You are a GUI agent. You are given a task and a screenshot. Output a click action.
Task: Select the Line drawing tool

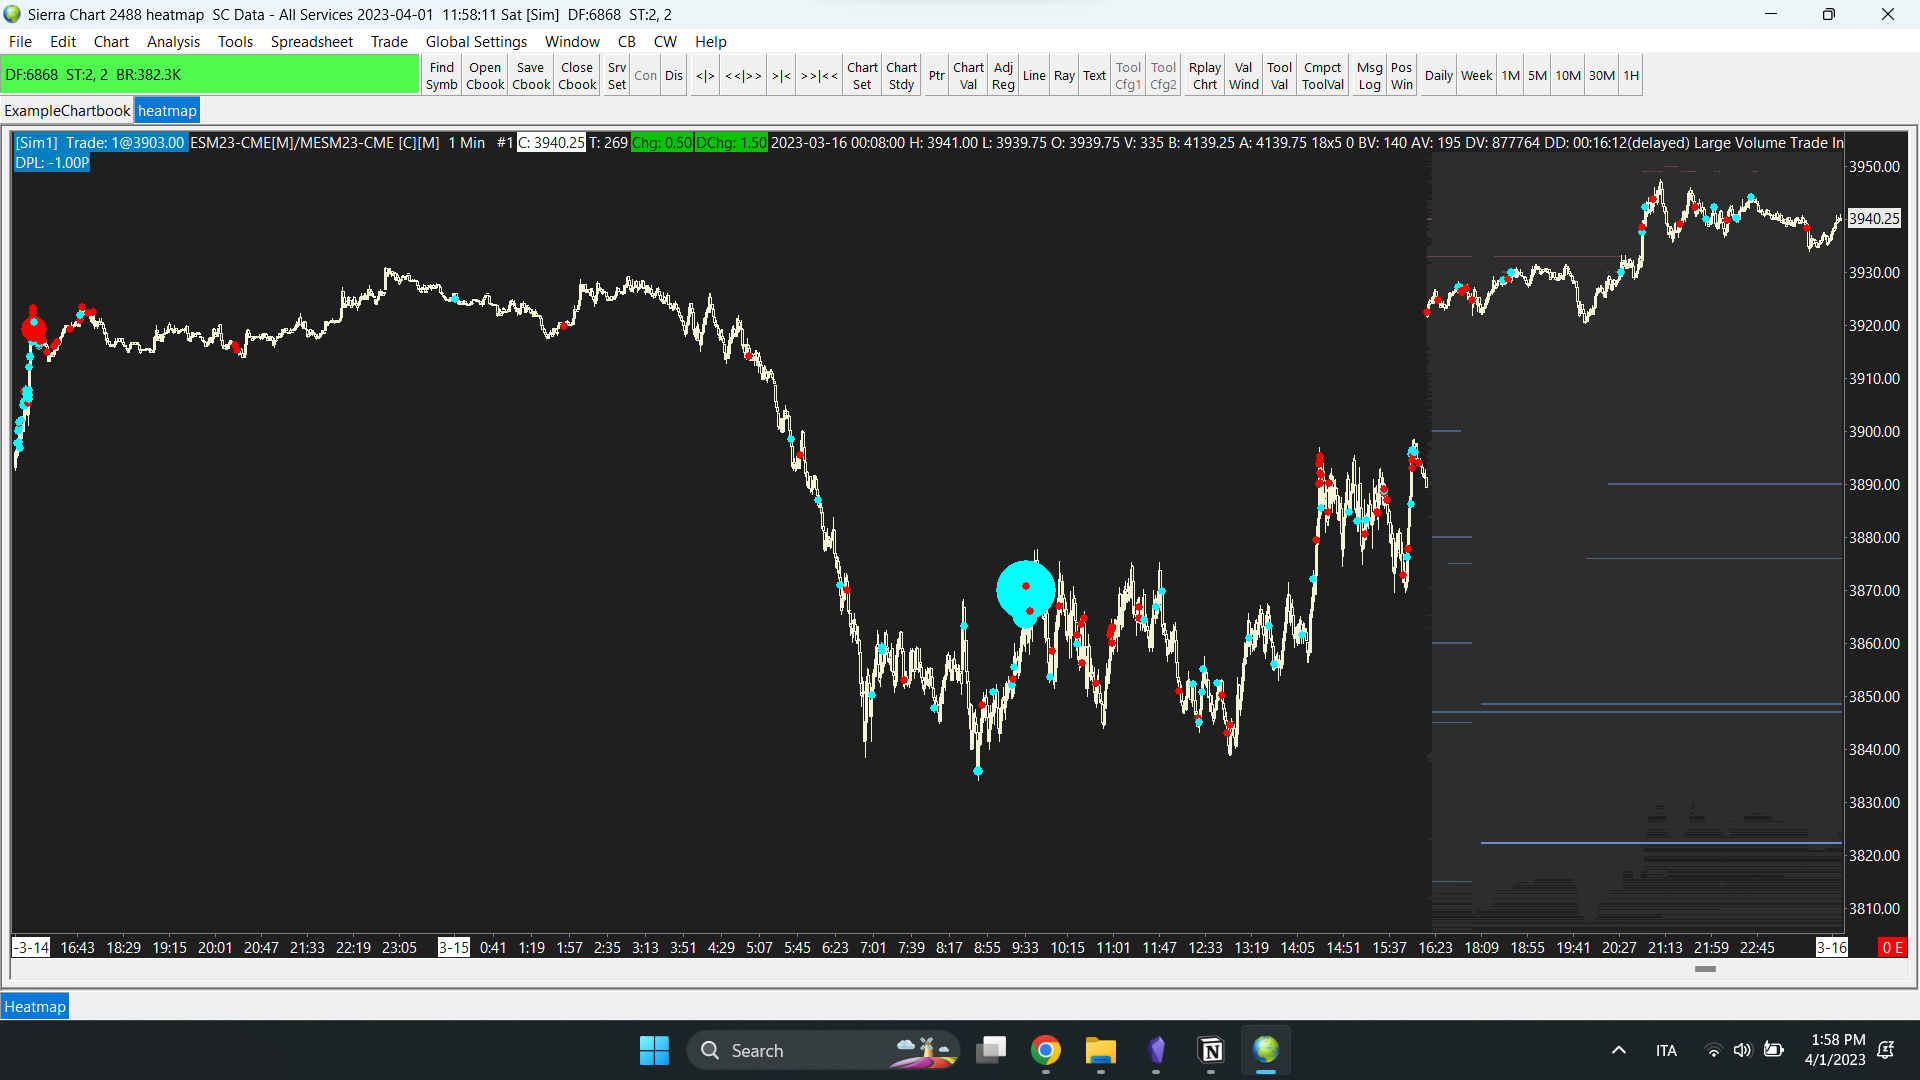tap(1034, 76)
